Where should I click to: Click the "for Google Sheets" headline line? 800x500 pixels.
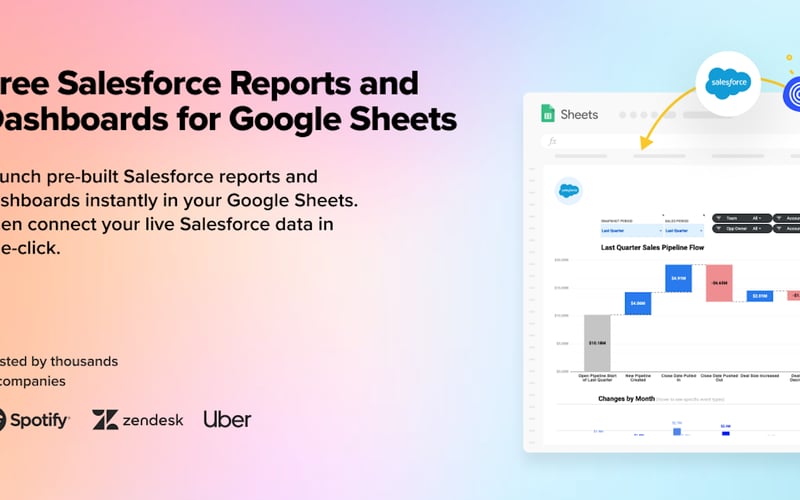pos(317,119)
